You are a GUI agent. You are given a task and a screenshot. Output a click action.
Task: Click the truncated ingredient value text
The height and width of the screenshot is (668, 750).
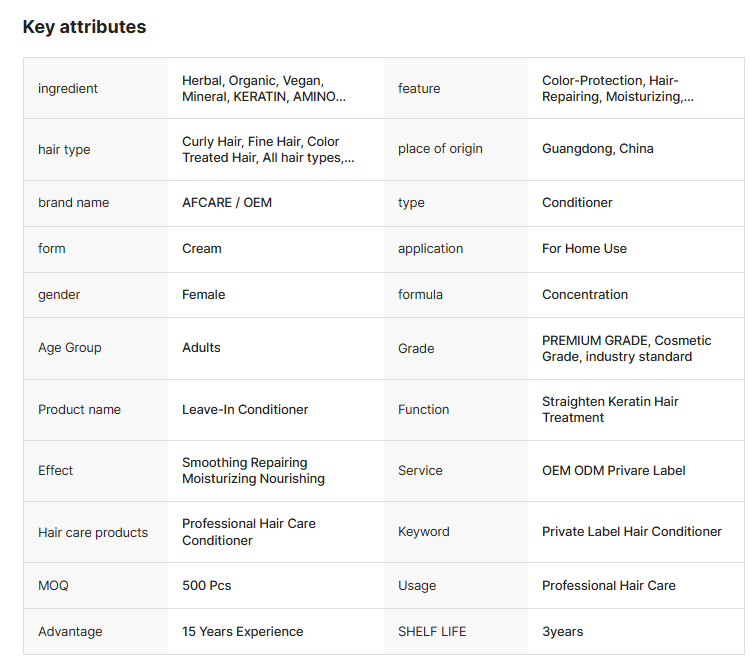point(264,89)
